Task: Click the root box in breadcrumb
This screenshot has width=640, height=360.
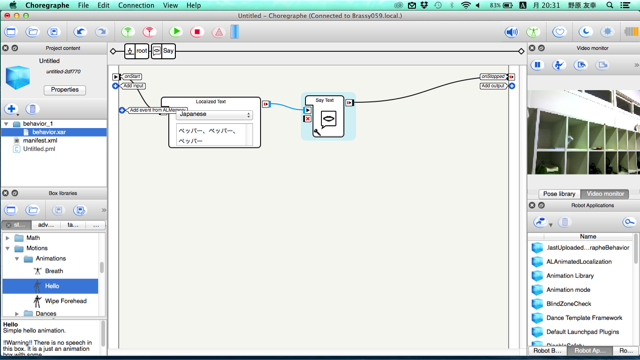Action: tap(136, 51)
